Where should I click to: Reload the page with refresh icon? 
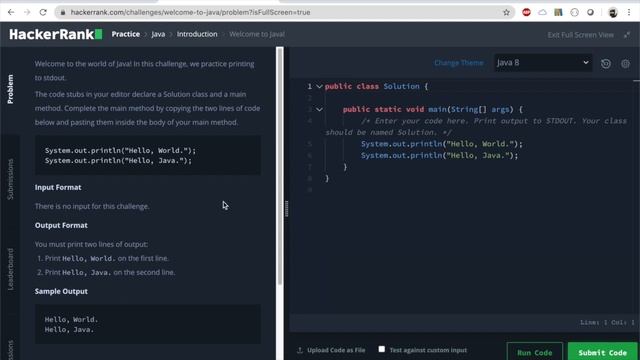(43, 12)
